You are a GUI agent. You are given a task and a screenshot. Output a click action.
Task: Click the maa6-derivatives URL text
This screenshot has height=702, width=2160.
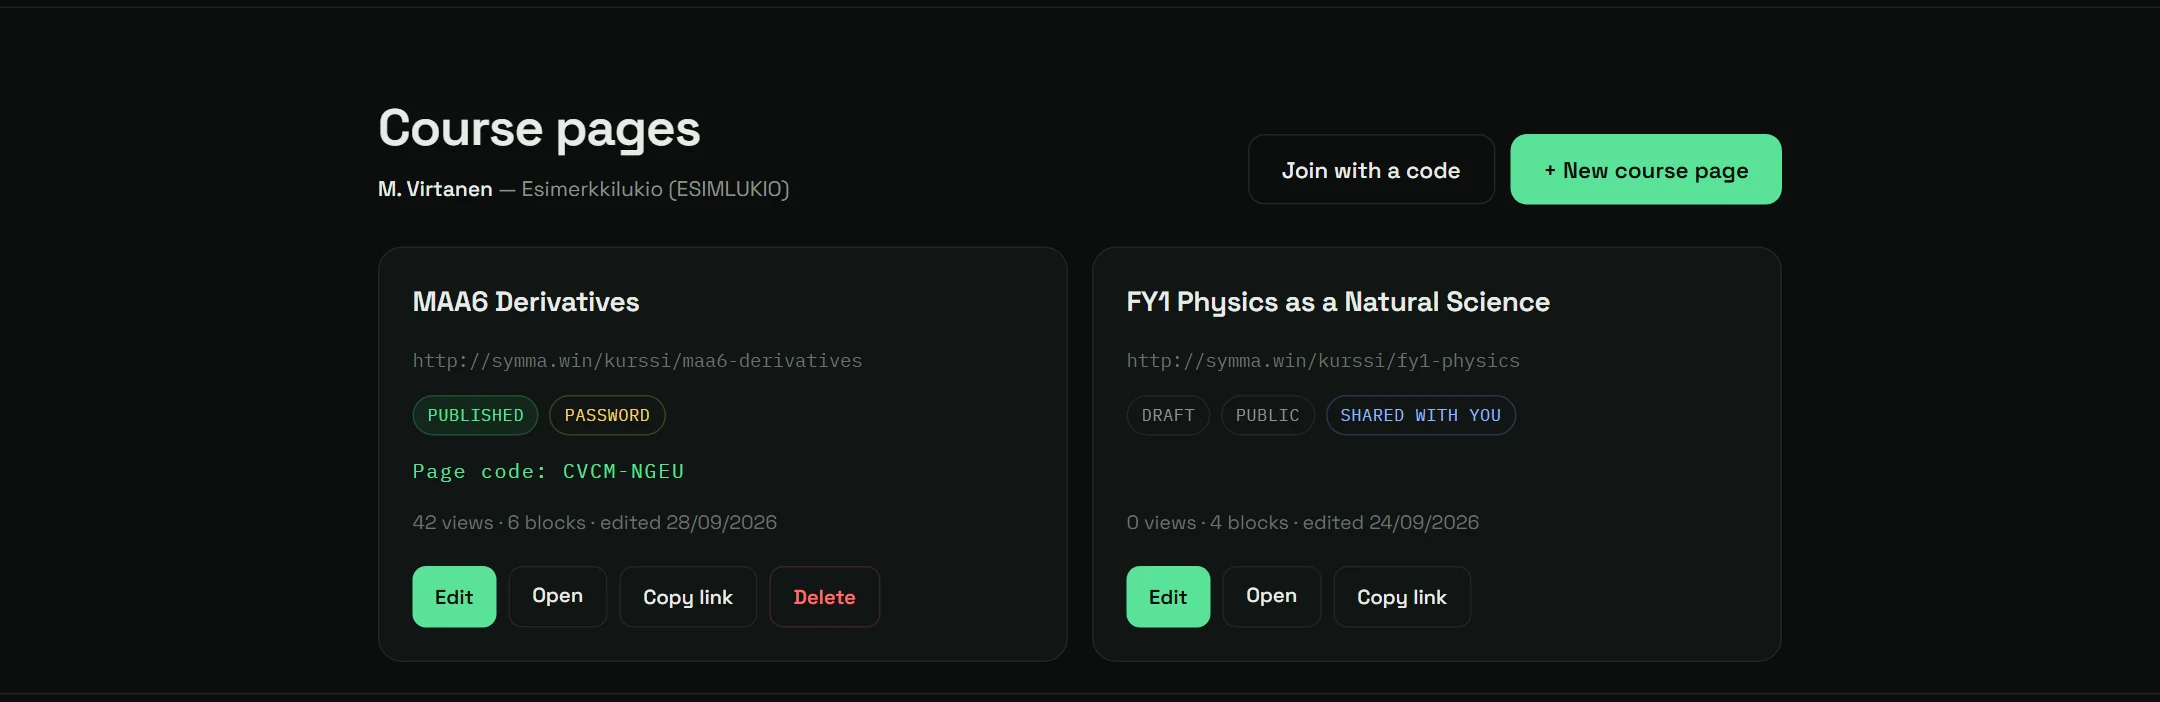coord(637,361)
